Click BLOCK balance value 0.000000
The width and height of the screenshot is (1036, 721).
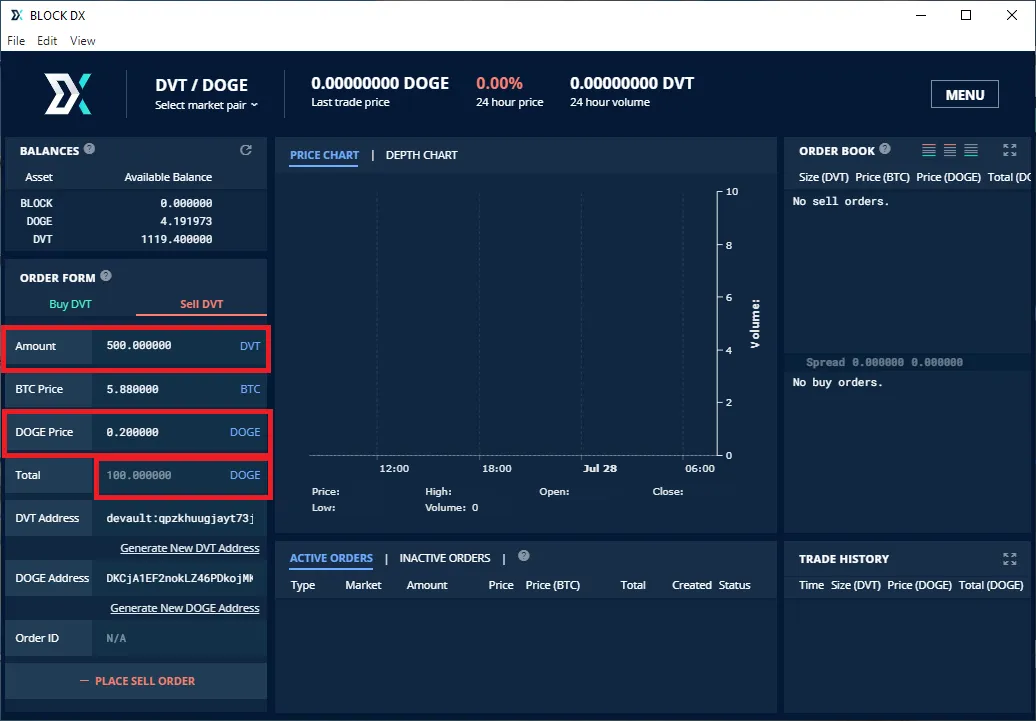pyautogui.click(x=186, y=204)
